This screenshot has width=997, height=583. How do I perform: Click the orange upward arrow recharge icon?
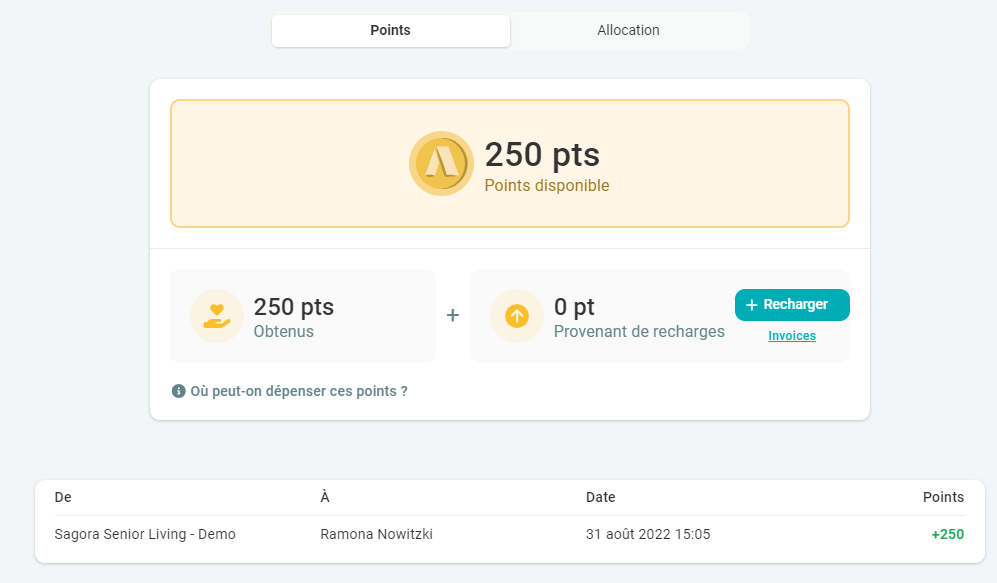pyautogui.click(x=516, y=316)
